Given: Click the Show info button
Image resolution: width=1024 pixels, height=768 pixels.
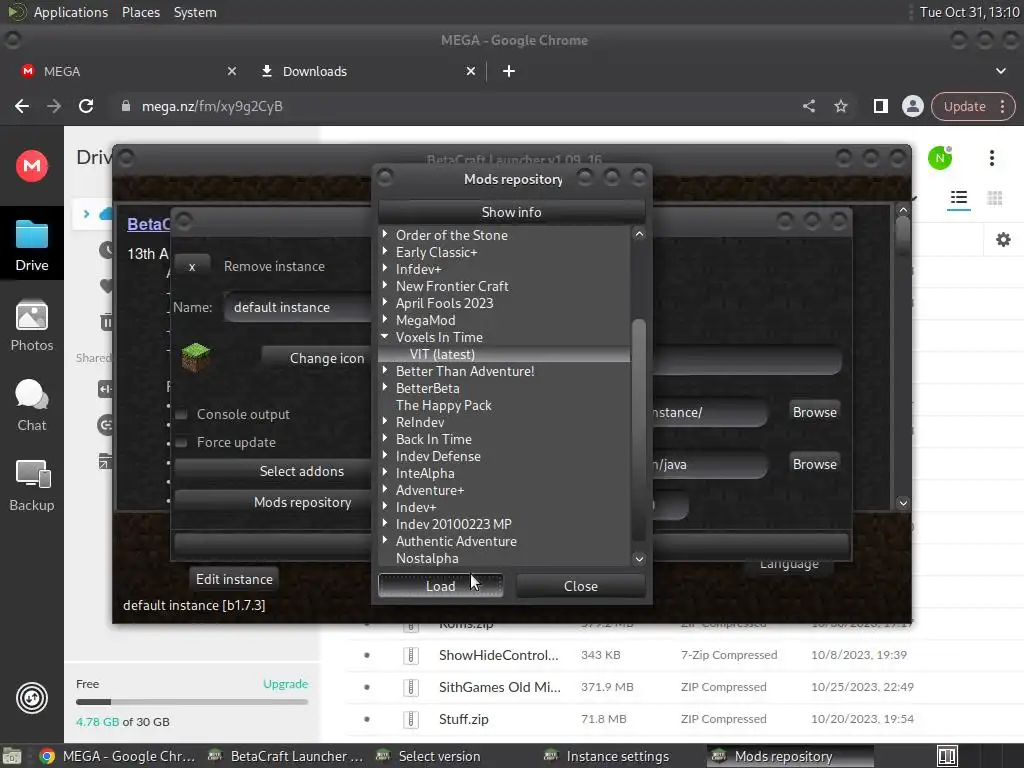Looking at the screenshot, I should [511, 212].
